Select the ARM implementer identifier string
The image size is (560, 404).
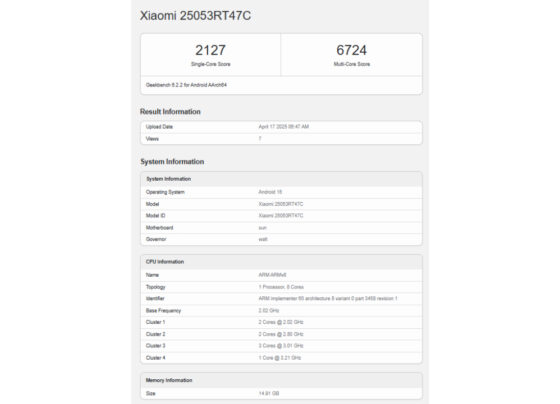tap(328, 299)
